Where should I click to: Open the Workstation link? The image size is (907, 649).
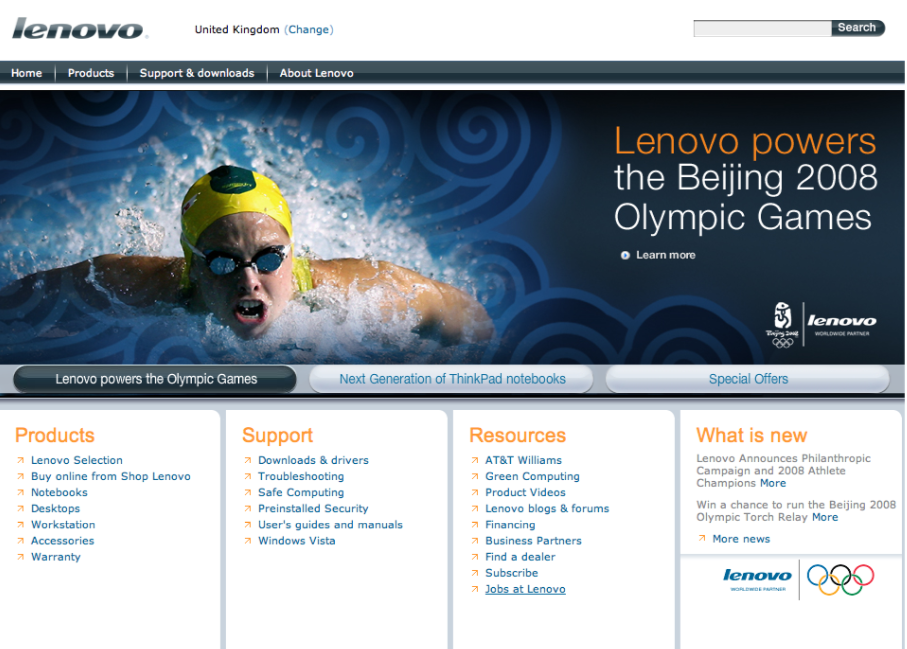pyautogui.click(x=63, y=525)
